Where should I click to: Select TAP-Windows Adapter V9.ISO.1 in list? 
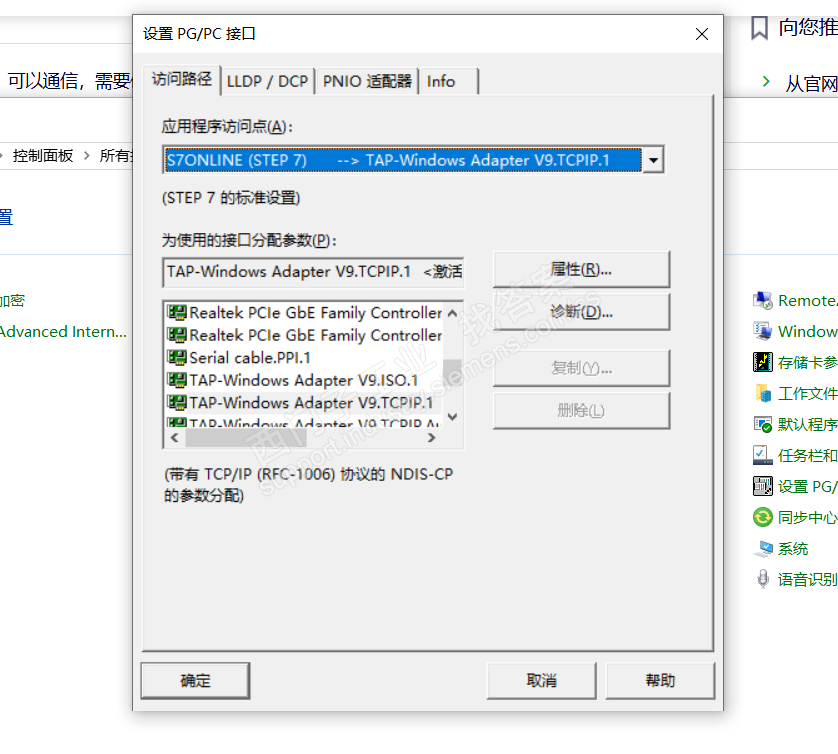304,380
